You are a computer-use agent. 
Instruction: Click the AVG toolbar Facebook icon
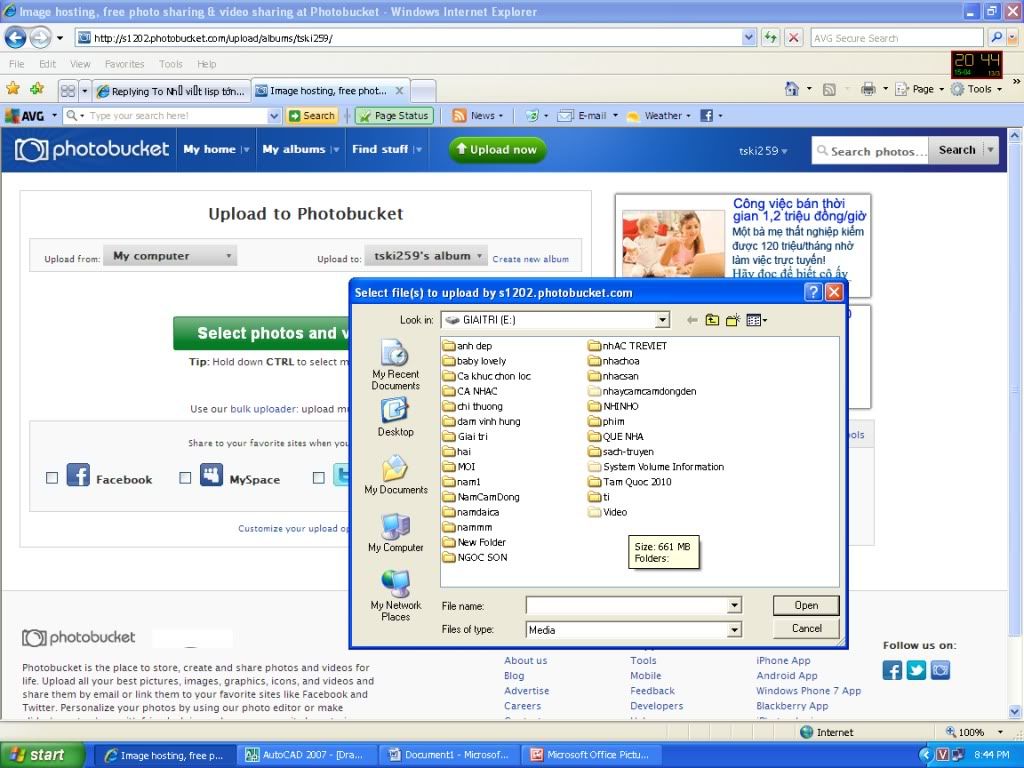[706, 116]
